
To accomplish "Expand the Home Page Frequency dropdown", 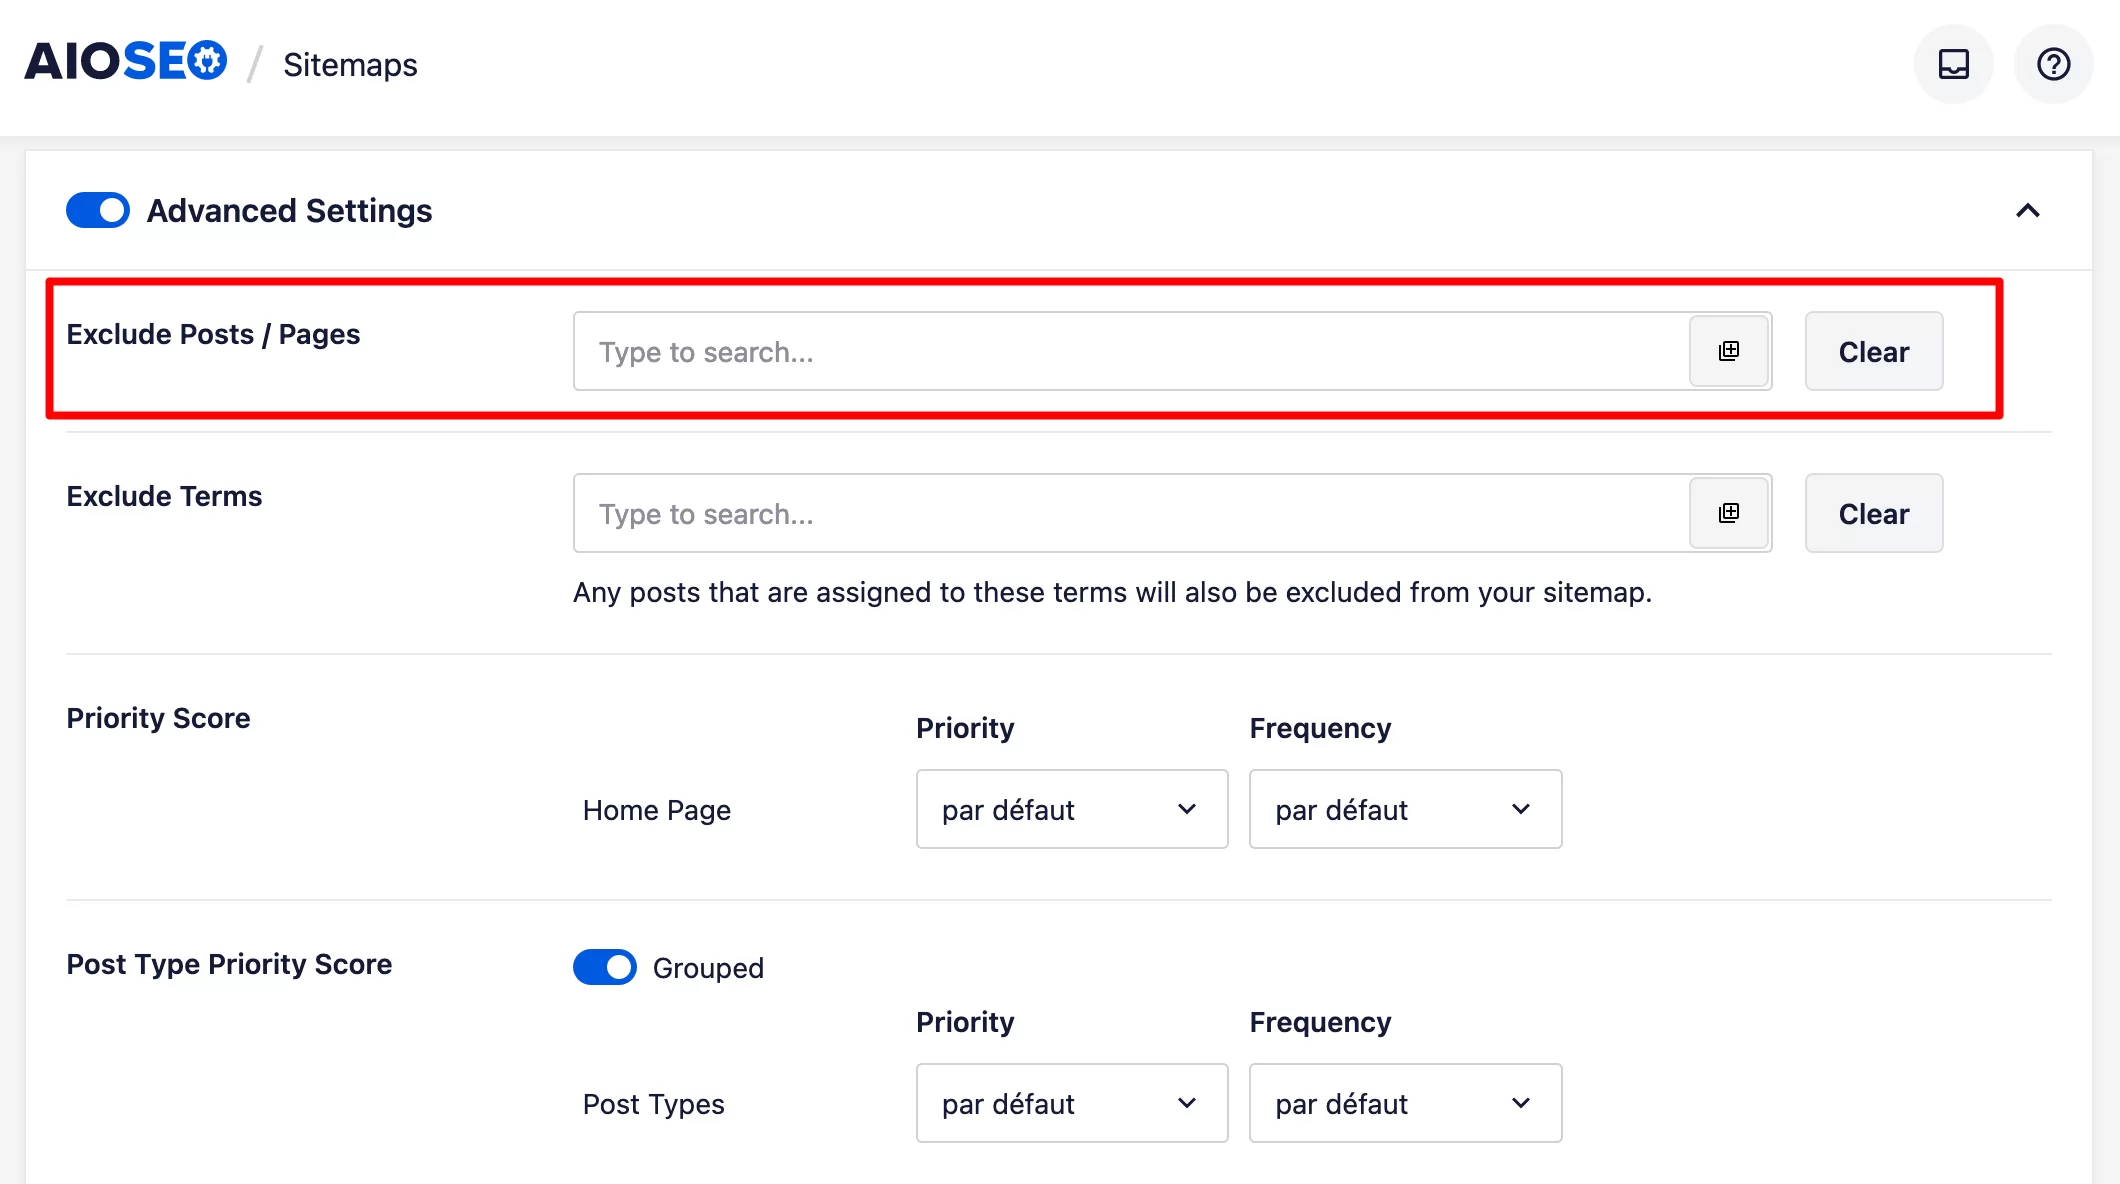I will [1404, 808].
